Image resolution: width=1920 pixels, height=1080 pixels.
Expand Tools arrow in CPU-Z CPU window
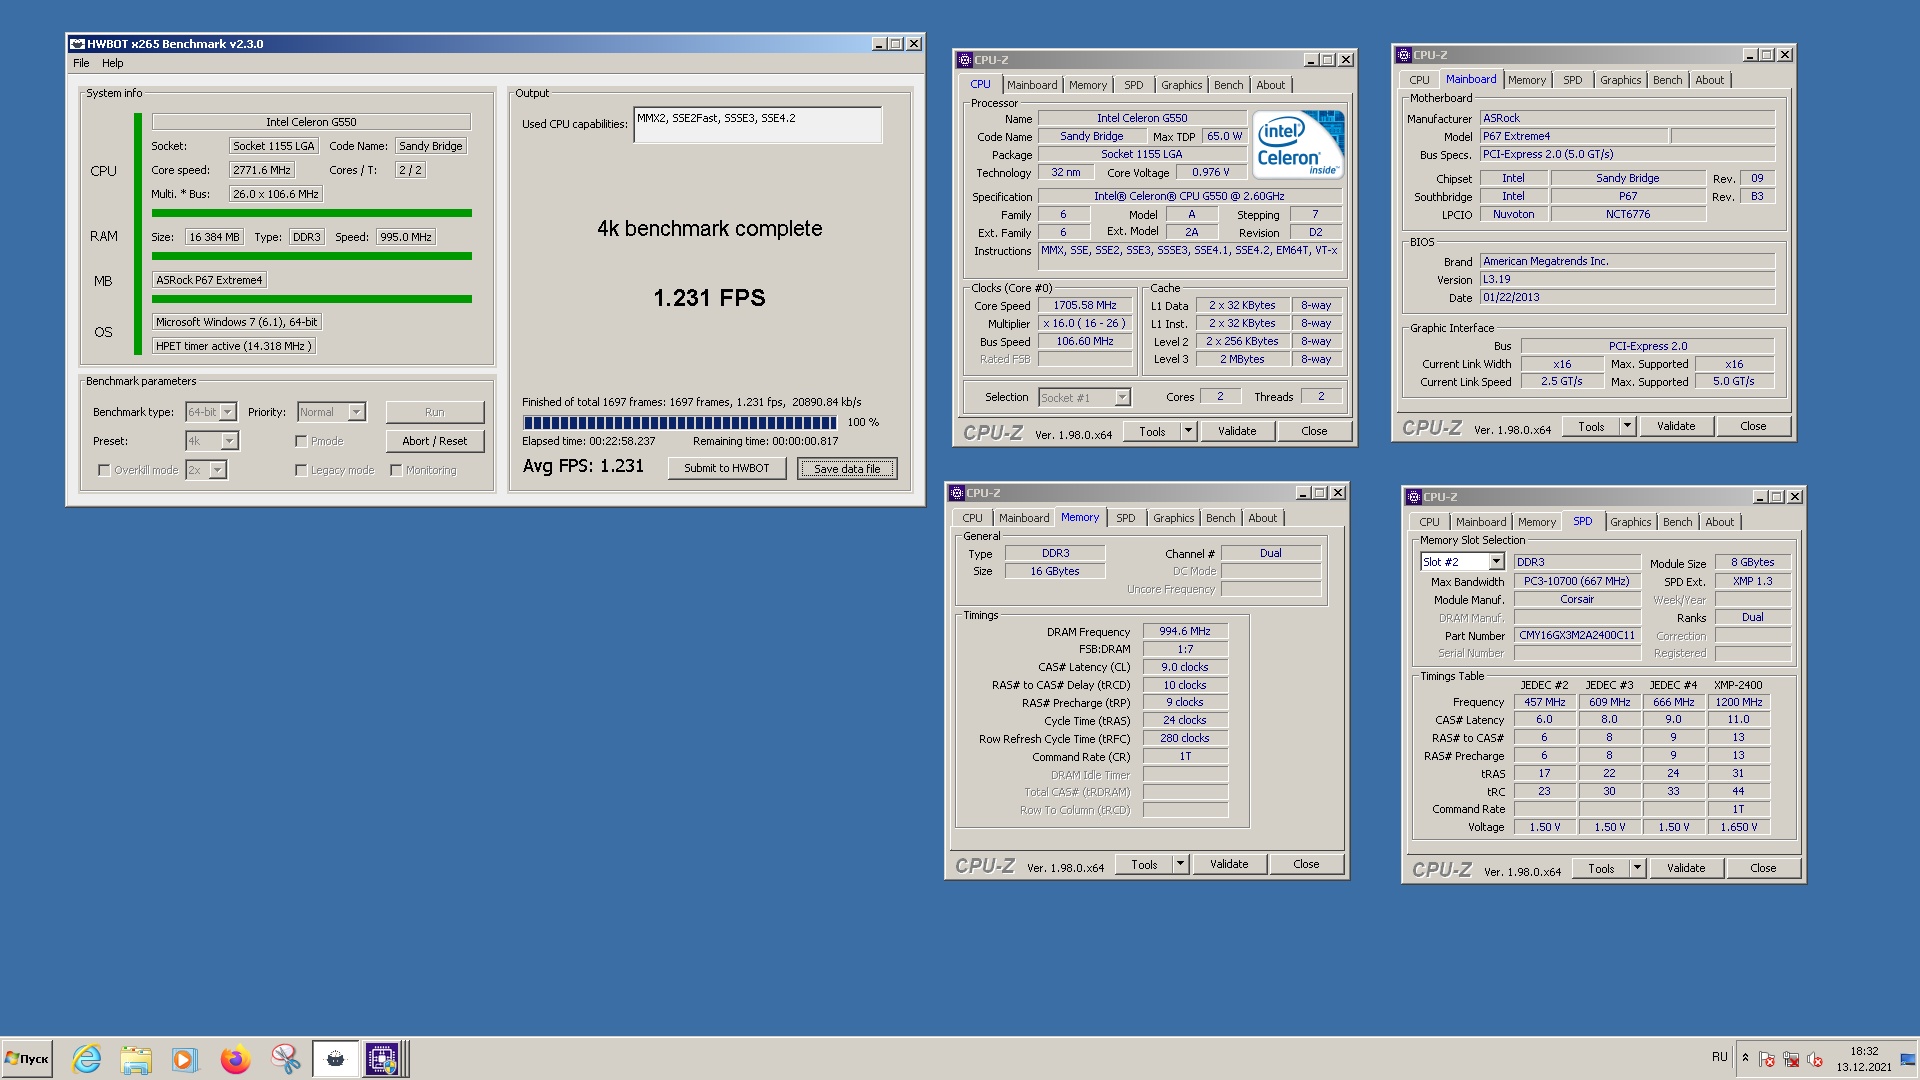[1188, 431]
